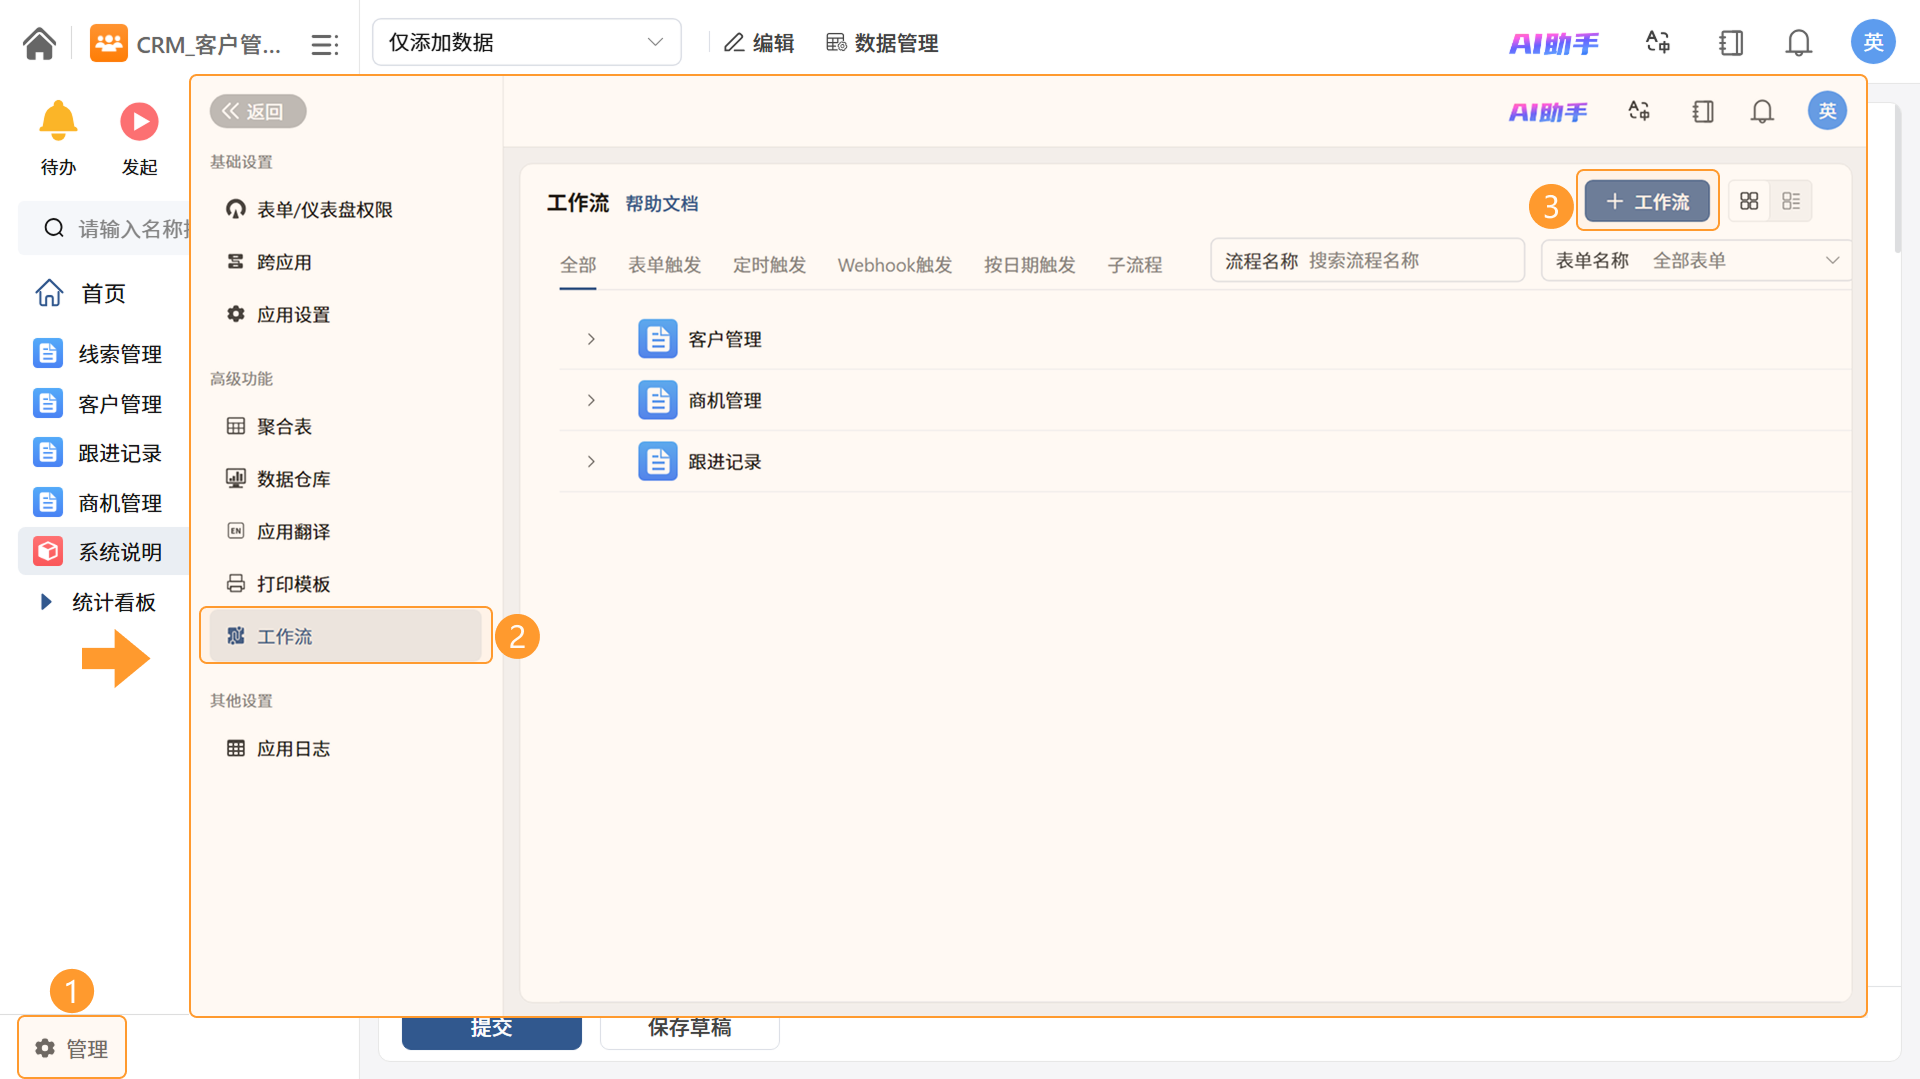Image resolution: width=1920 pixels, height=1079 pixels.
Task: Open 系统说明 in sidebar
Action: coord(103,551)
